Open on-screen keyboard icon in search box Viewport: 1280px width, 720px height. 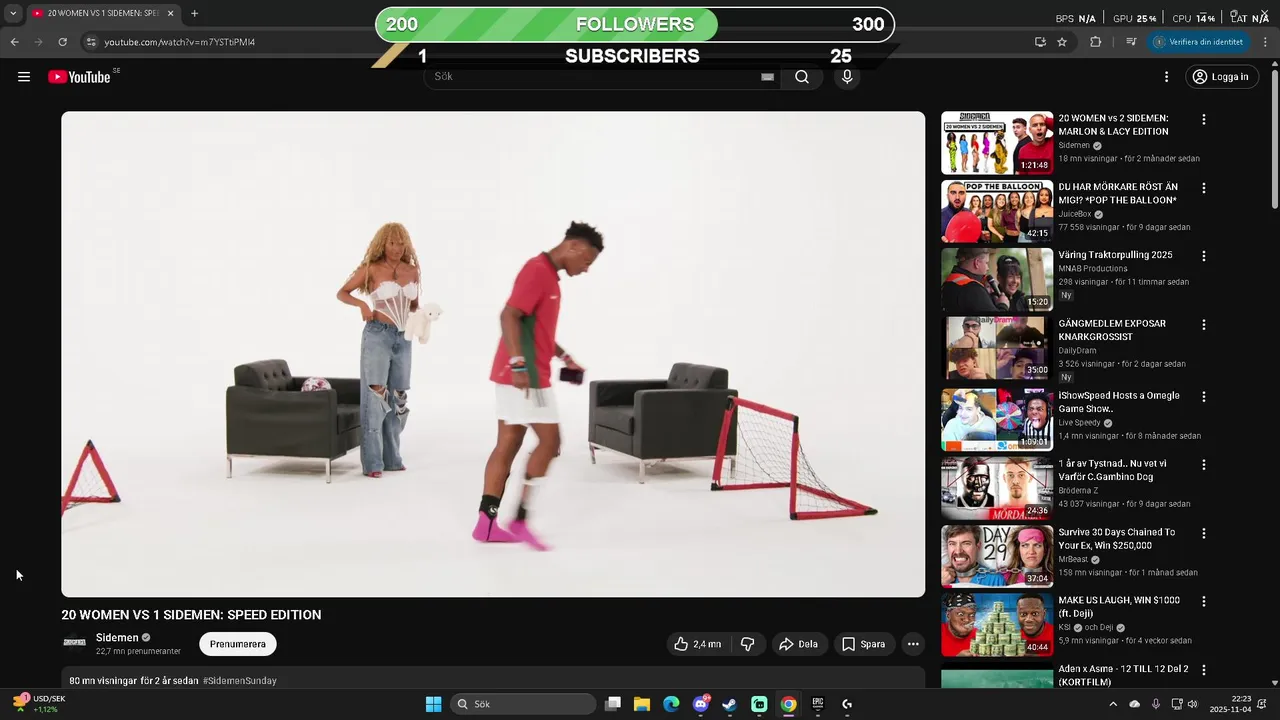click(x=767, y=77)
